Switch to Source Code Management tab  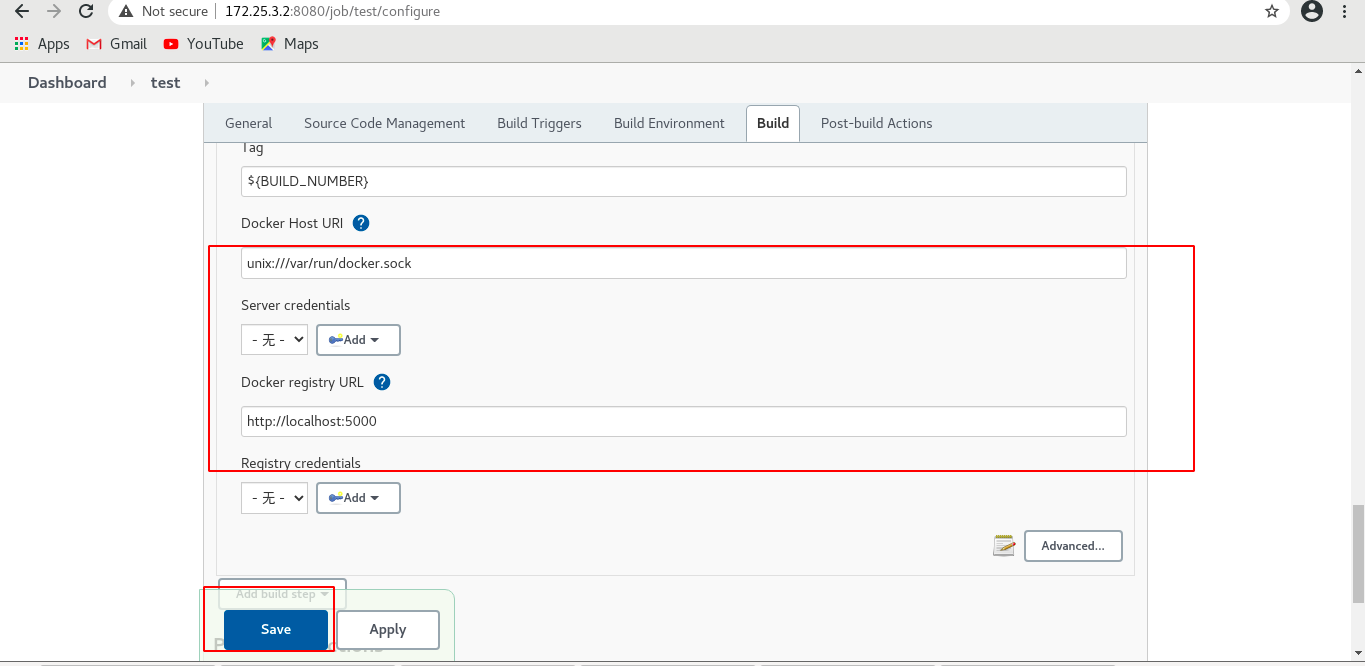[384, 123]
